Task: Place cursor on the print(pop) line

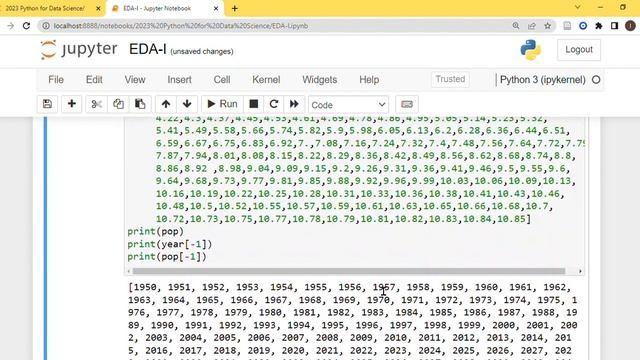Action: (x=156, y=231)
